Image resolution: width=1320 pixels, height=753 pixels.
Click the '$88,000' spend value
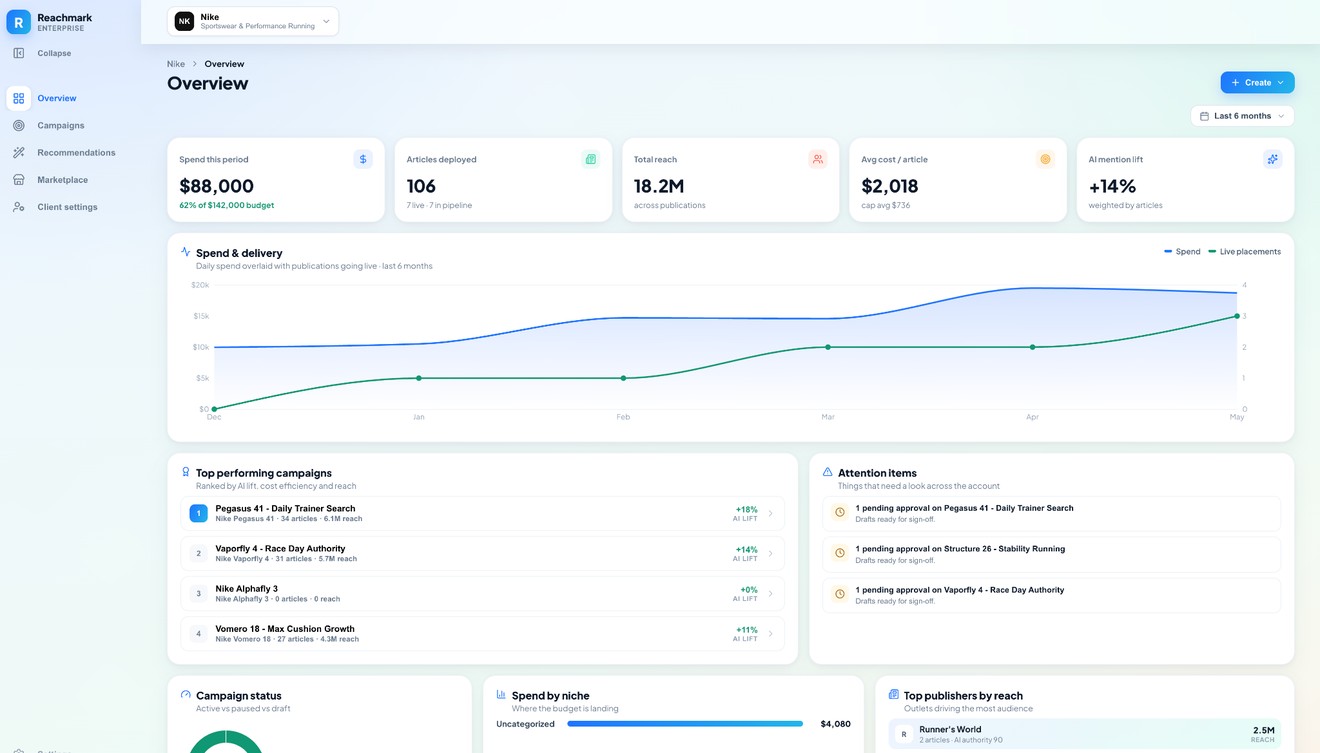(216, 186)
